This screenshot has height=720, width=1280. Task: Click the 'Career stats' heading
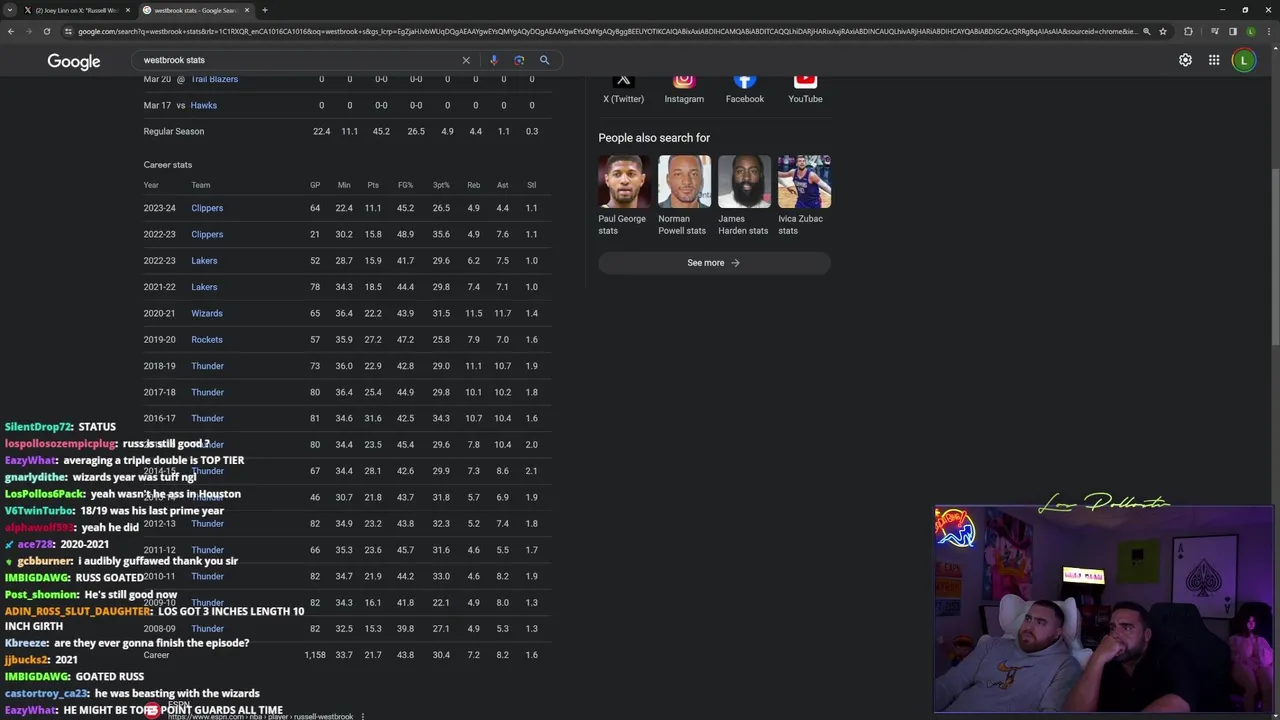tap(167, 165)
